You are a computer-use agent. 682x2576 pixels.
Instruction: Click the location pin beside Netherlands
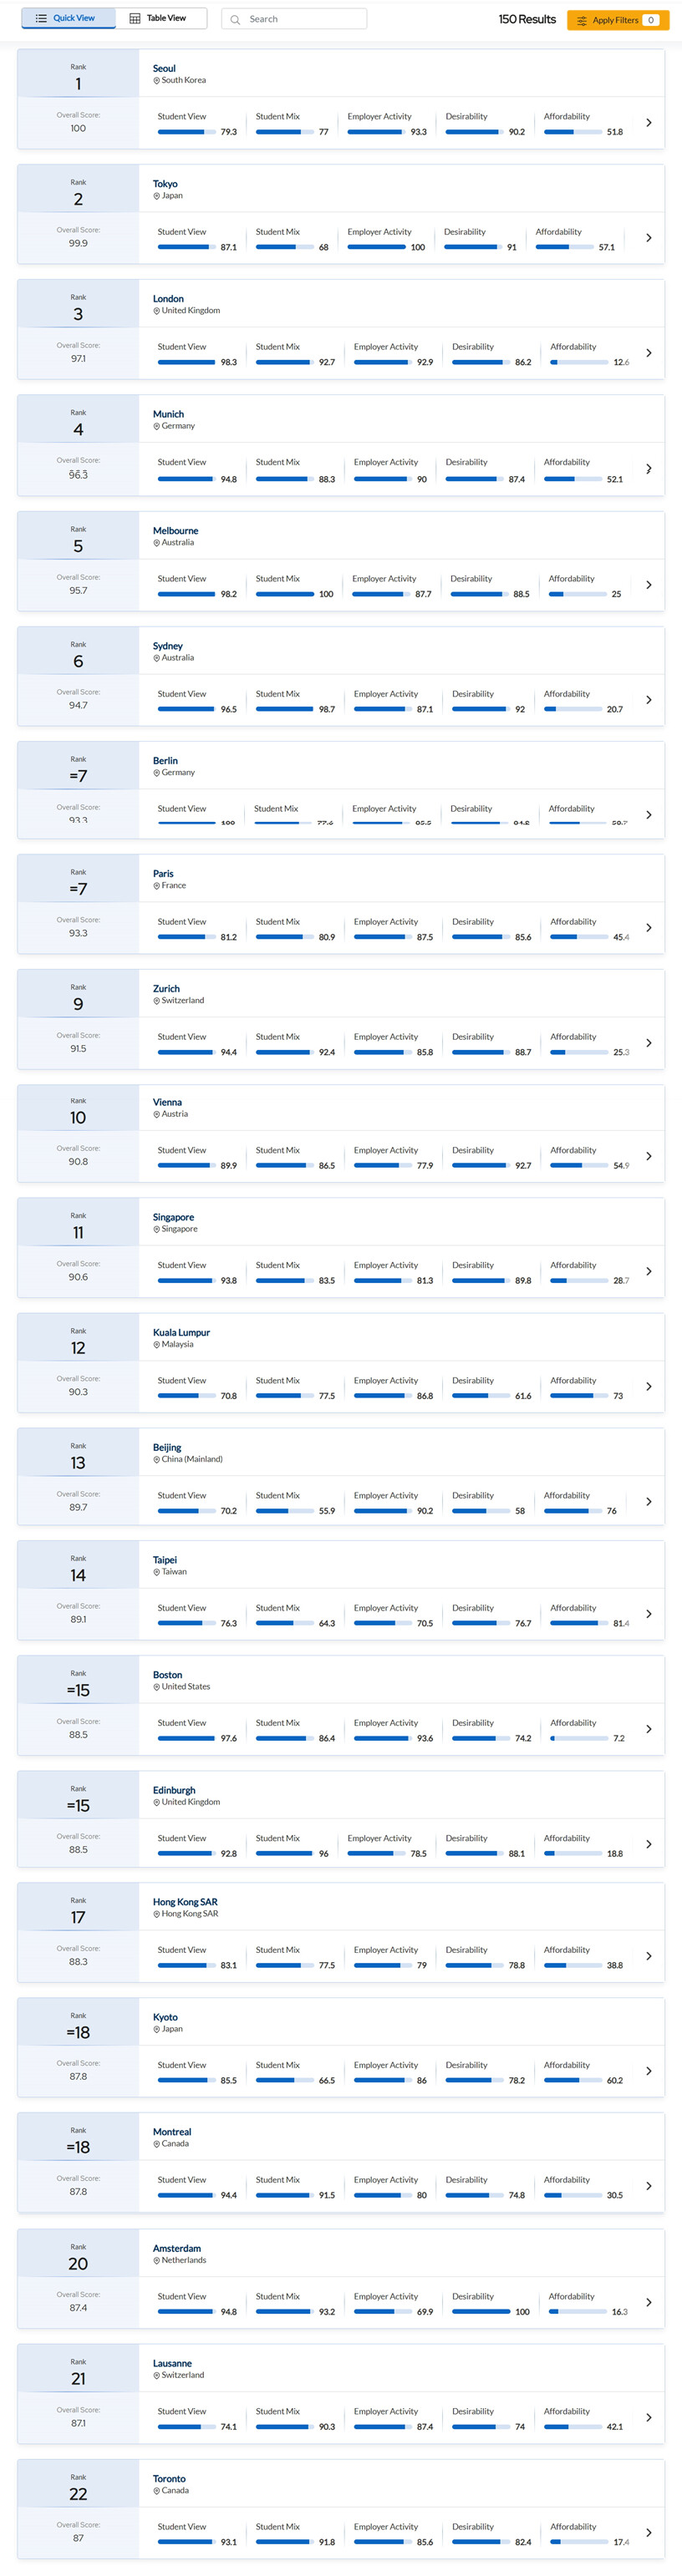pyautogui.click(x=156, y=2260)
